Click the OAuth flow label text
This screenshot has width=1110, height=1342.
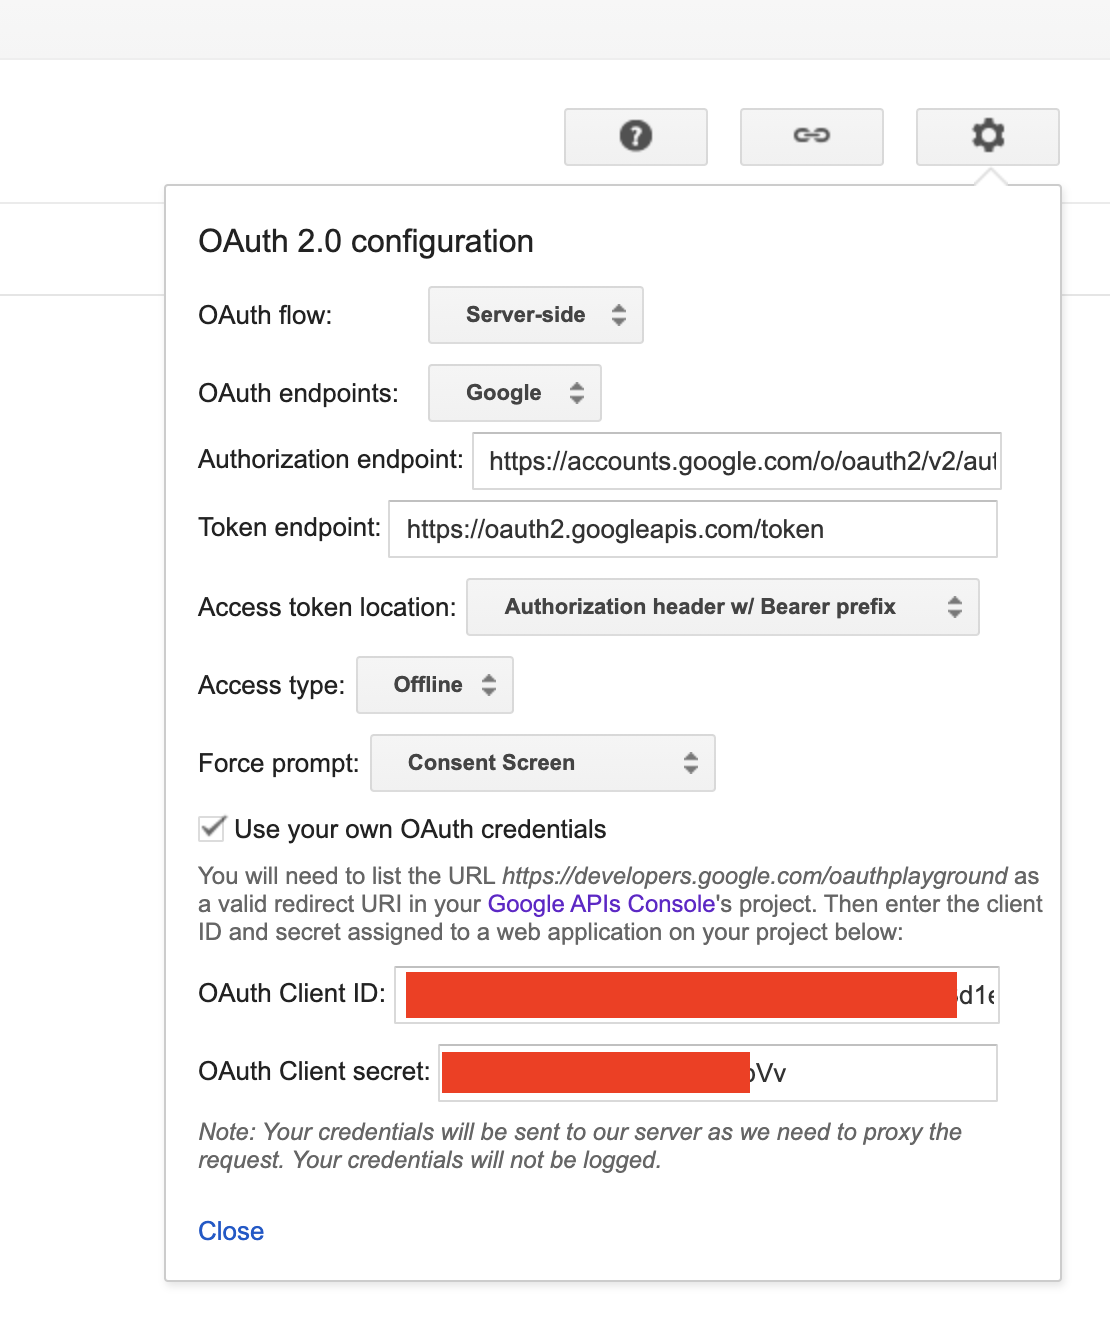click(x=265, y=315)
